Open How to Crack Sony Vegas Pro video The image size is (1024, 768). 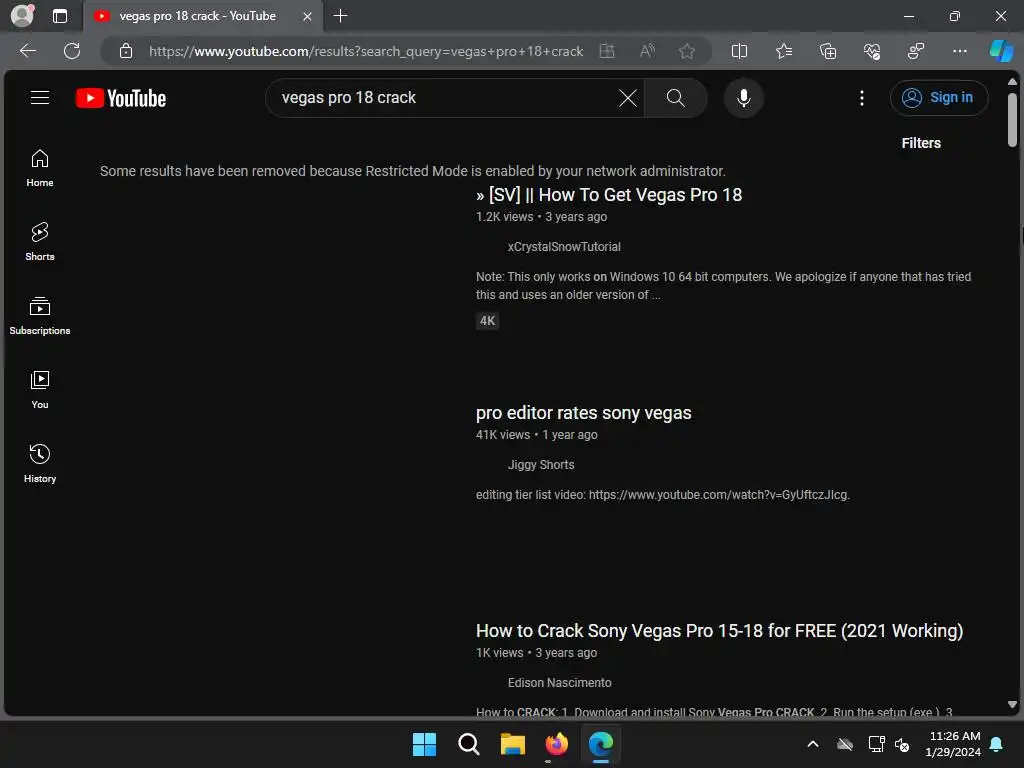tap(719, 631)
